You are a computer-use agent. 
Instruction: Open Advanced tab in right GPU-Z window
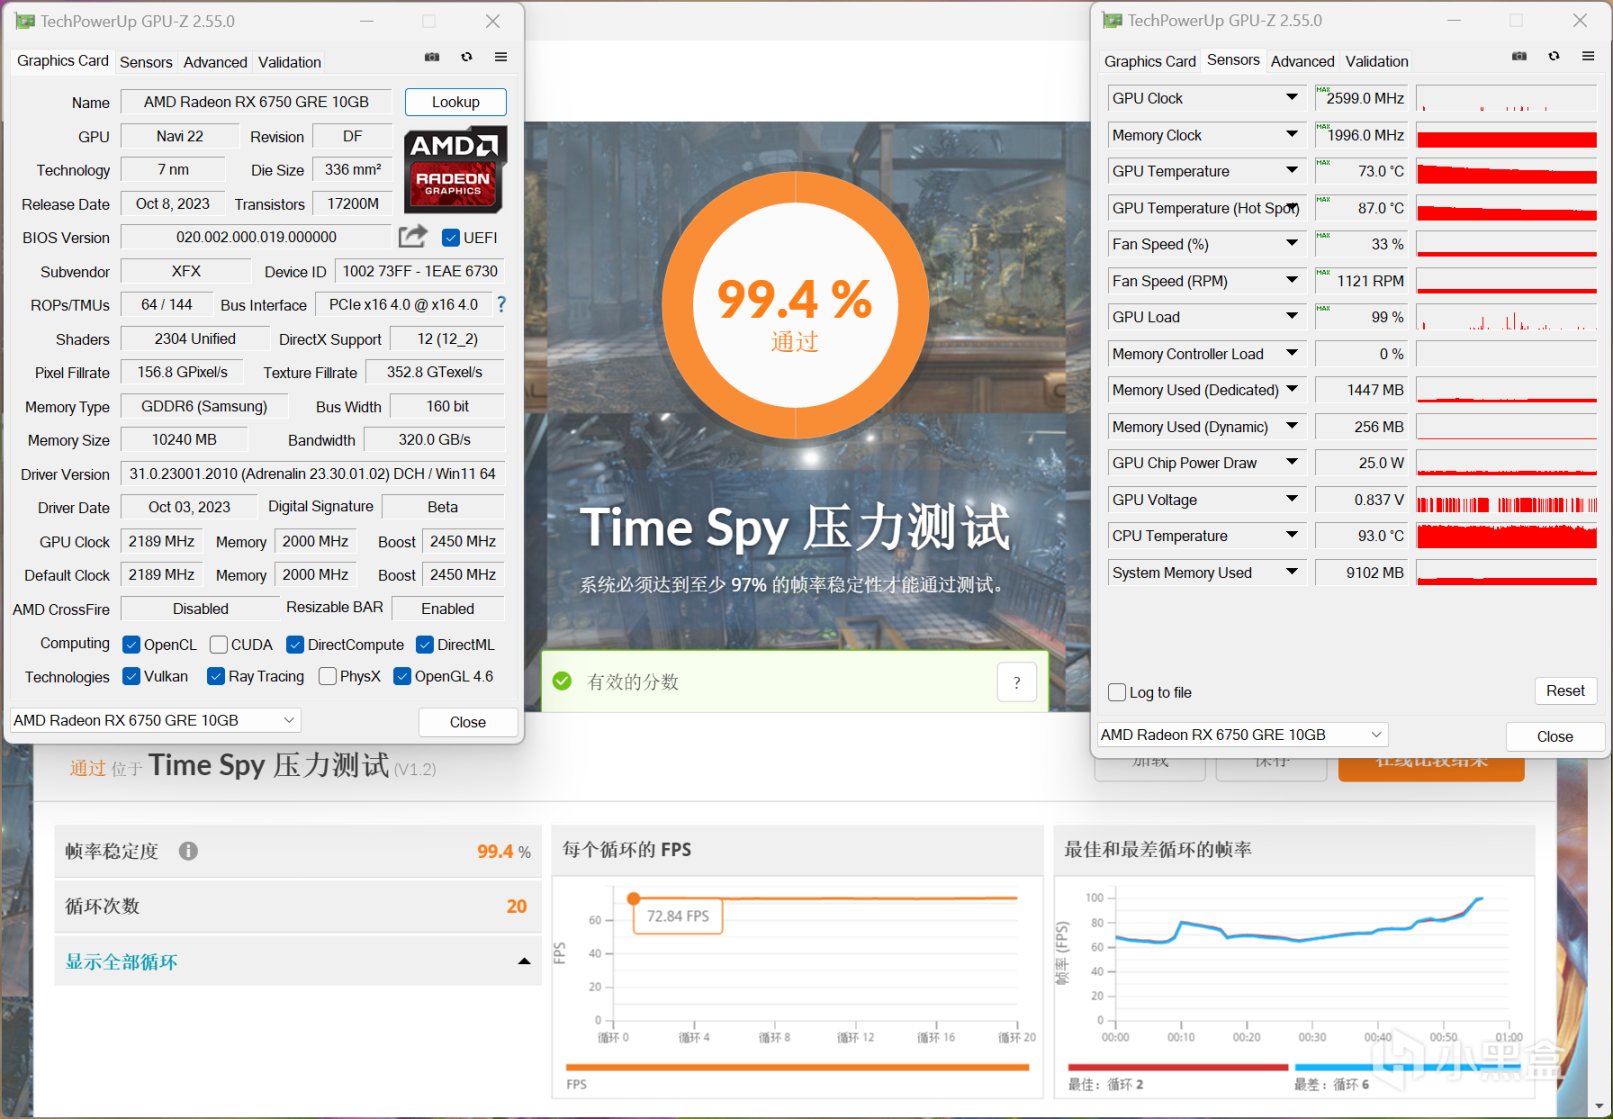click(x=1302, y=61)
